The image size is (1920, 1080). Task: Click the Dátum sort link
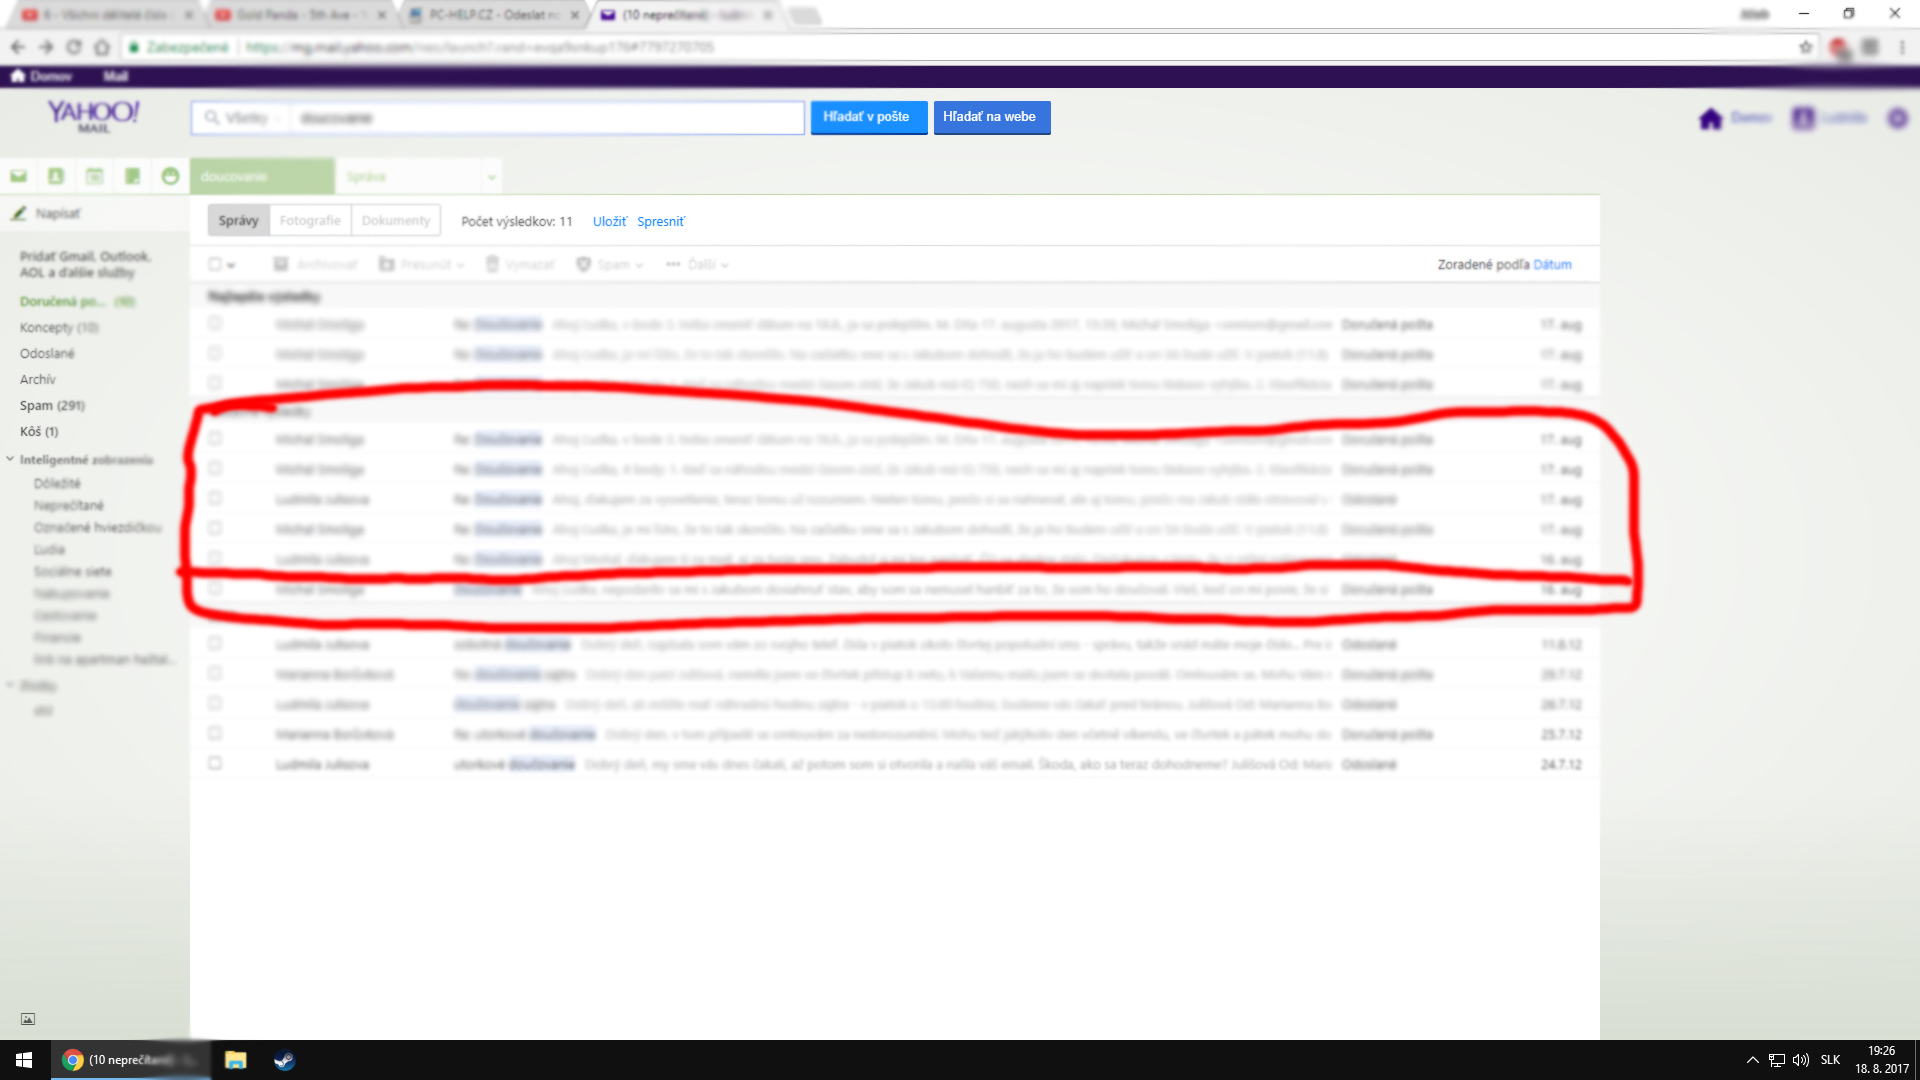[1552, 264]
